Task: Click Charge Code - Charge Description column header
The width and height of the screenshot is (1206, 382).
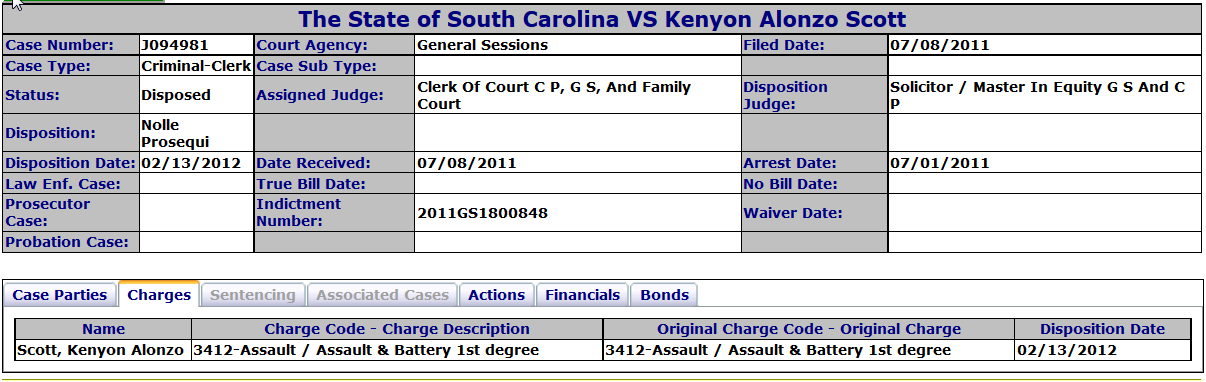Action: coord(397,329)
